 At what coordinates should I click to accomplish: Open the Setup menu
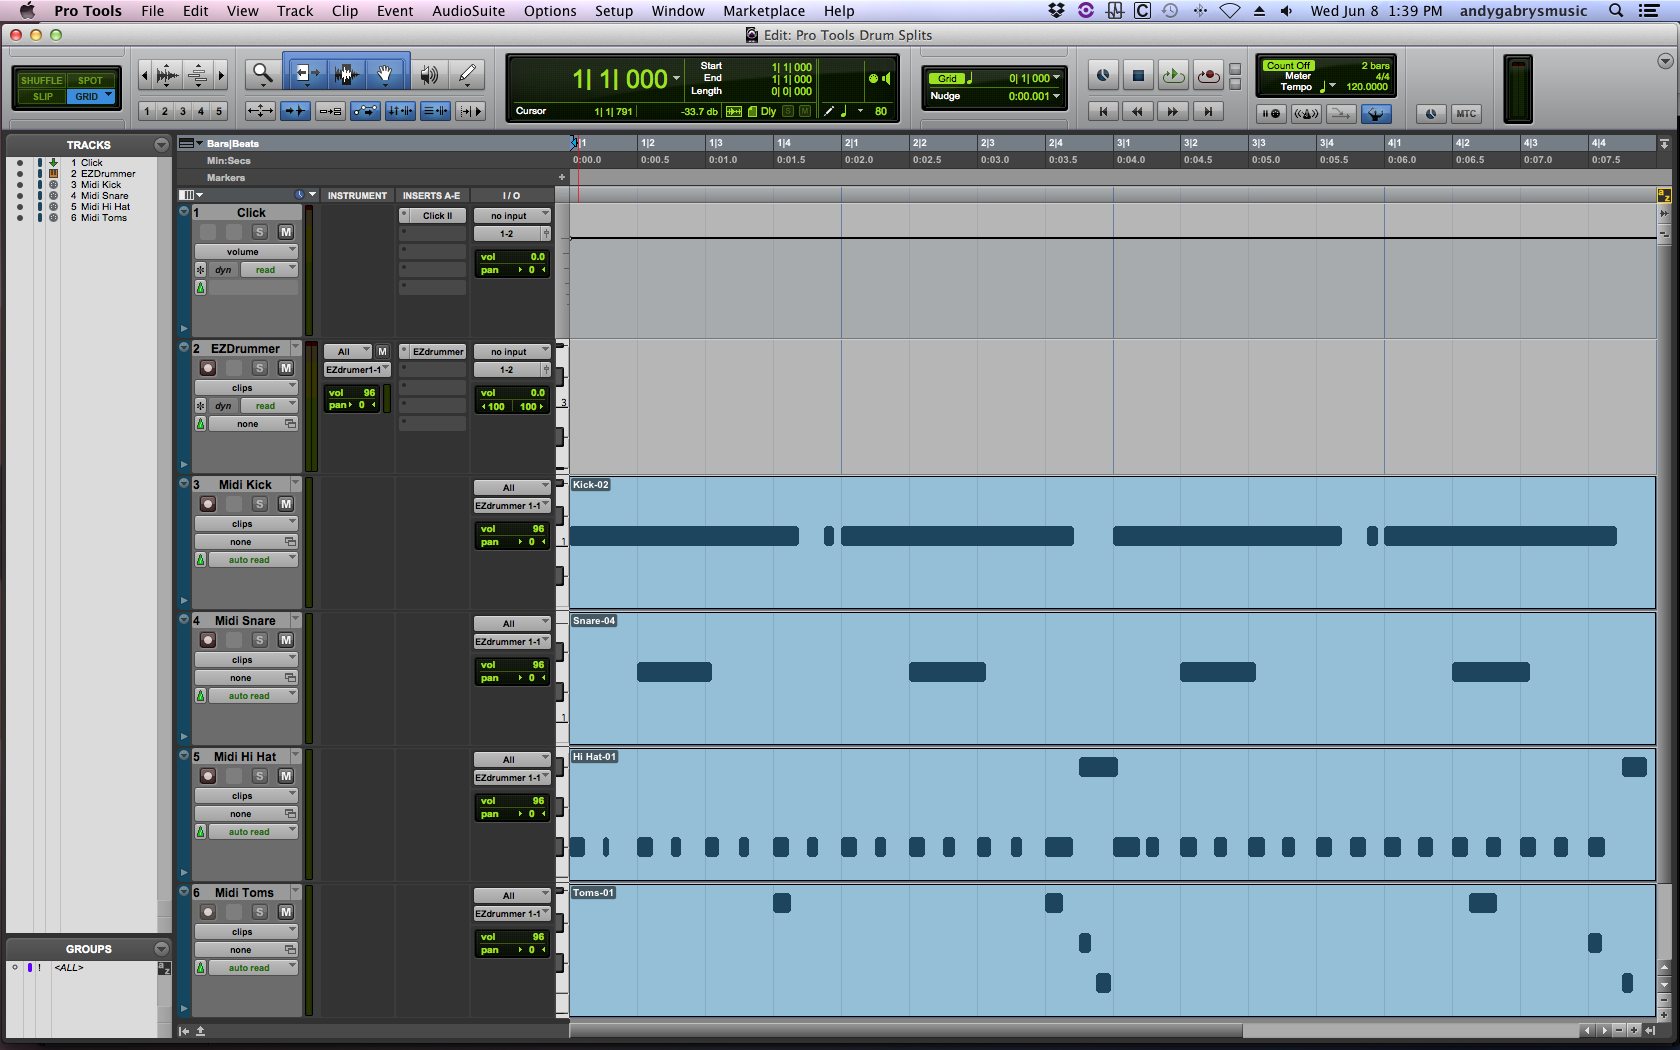614,11
